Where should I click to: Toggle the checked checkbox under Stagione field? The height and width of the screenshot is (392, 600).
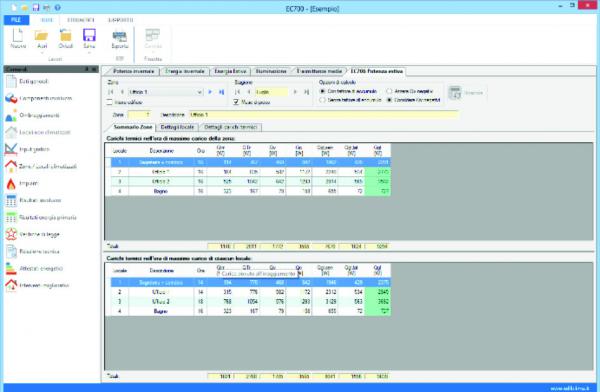tap(236, 102)
